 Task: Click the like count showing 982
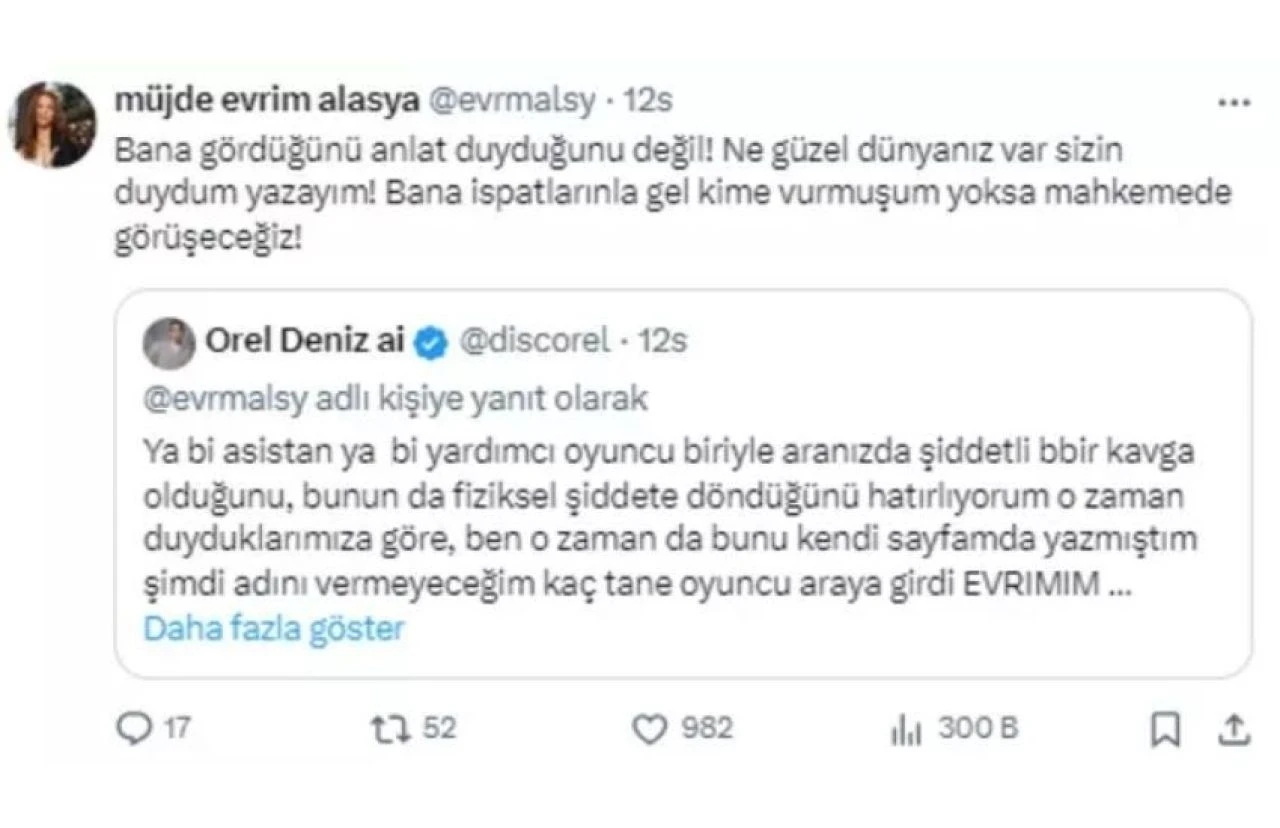click(x=705, y=730)
